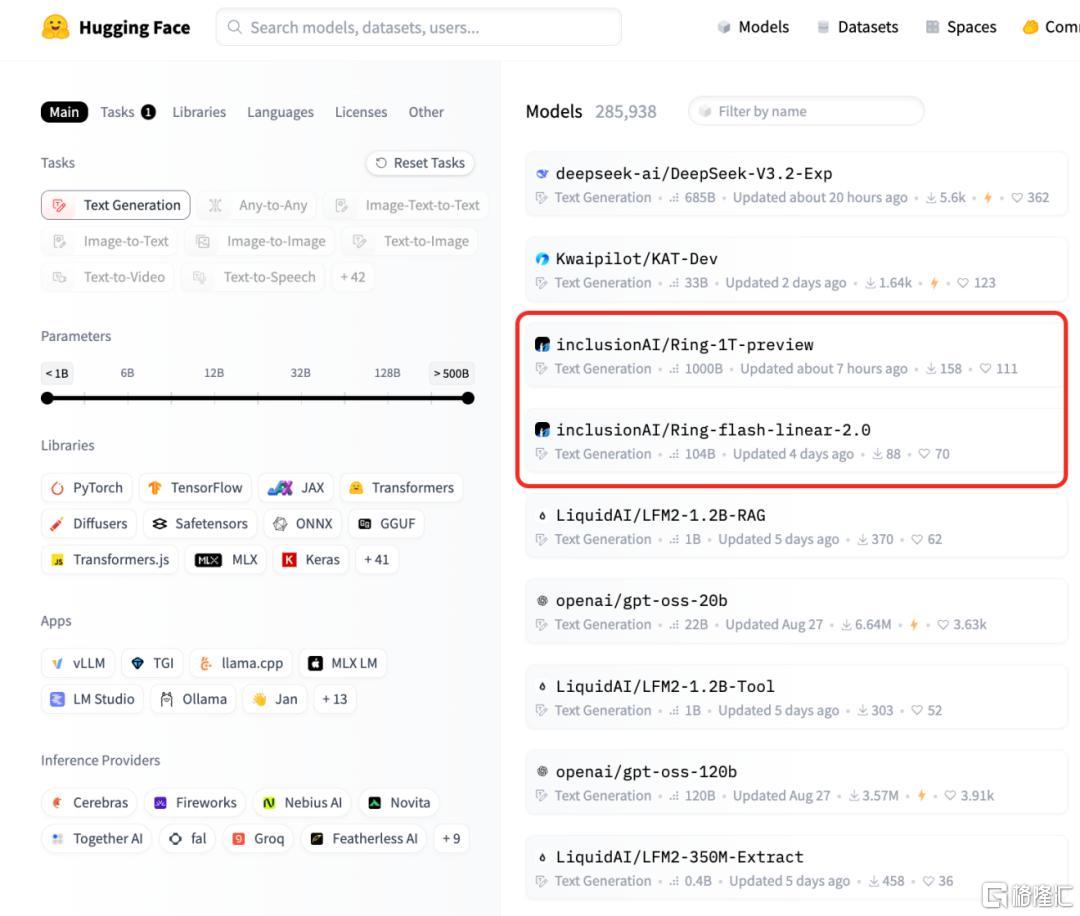The height and width of the screenshot is (916, 1080).
Task: Toggle the Text Generation task filter
Action: pos(116,205)
